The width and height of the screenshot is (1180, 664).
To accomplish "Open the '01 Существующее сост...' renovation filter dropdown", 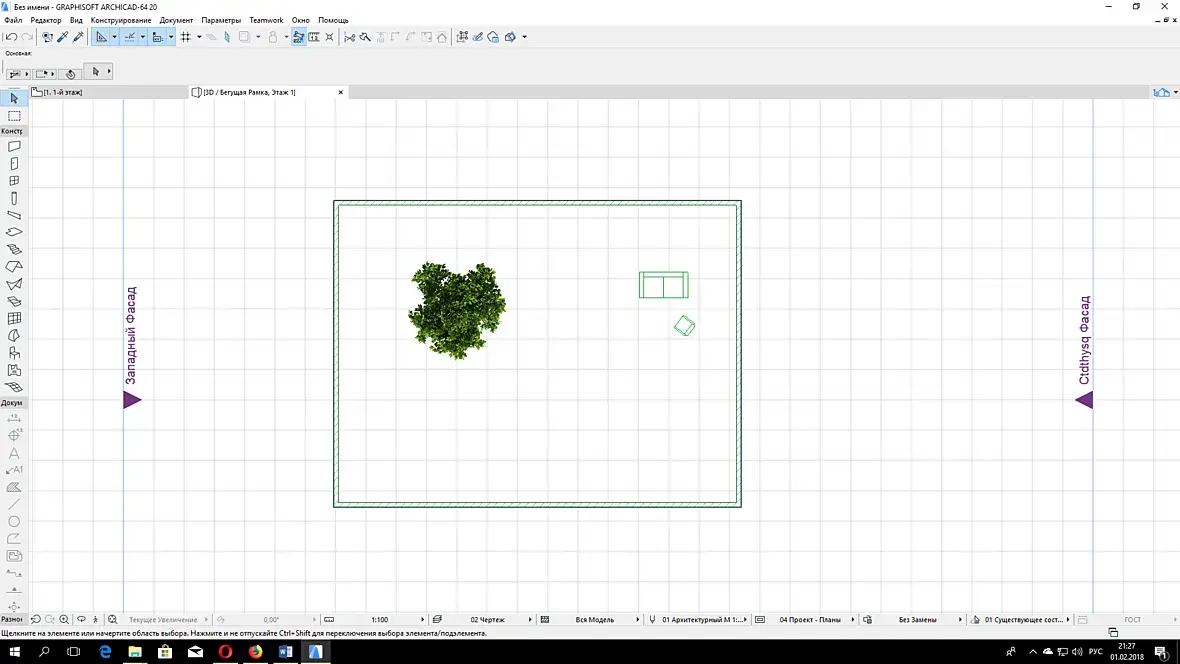I will pyautogui.click(x=1026, y=620).
